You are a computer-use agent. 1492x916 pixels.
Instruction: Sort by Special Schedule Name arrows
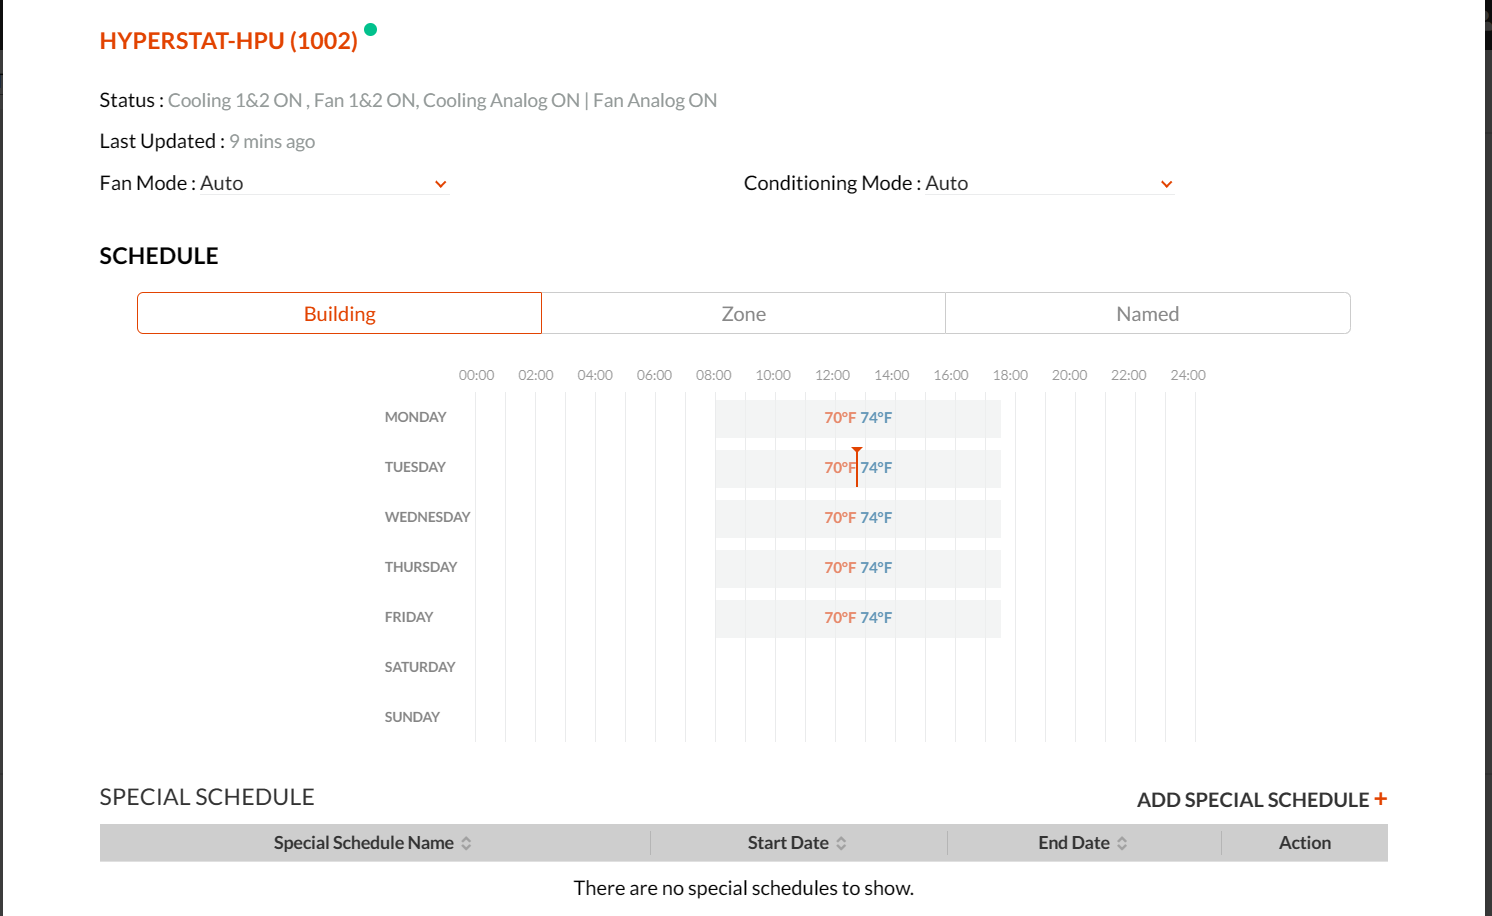pos(466,843)
